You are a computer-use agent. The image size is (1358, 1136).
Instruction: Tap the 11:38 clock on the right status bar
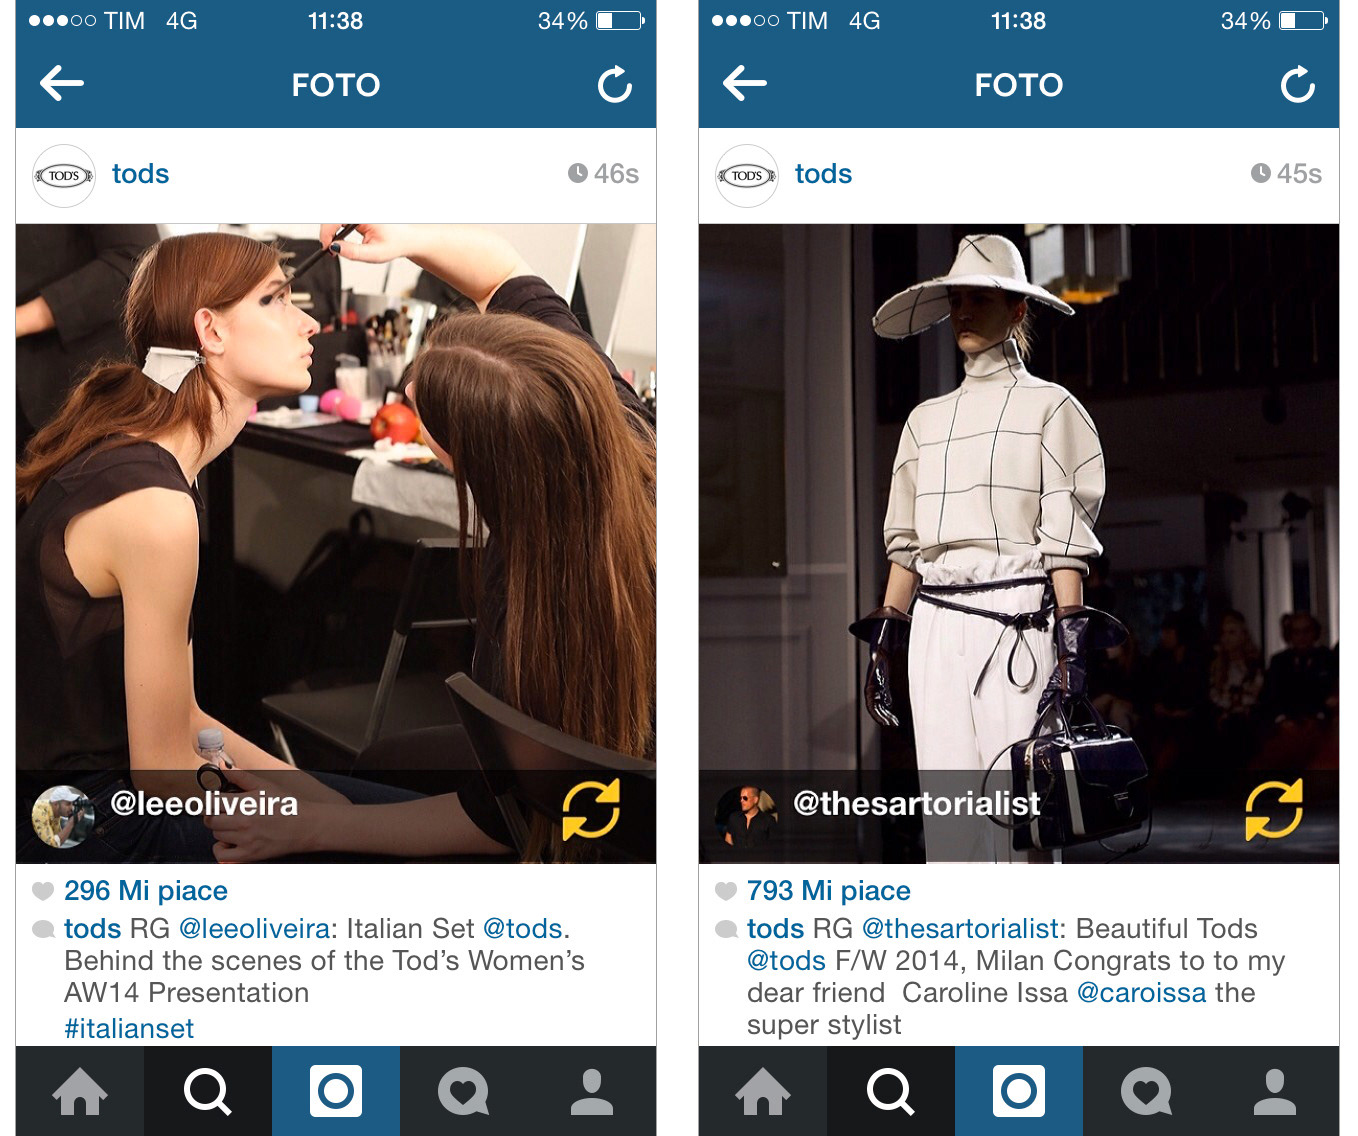point(1018,20)
